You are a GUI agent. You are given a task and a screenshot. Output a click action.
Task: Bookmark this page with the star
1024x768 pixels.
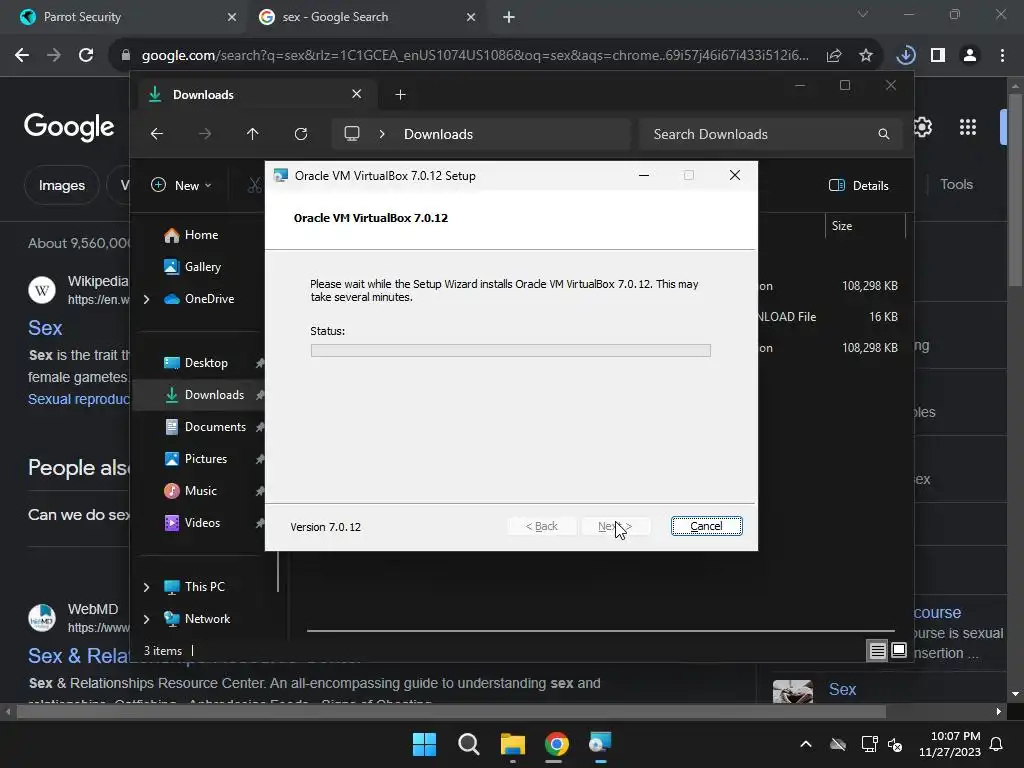pyautogui.click(x=866, y=56)
